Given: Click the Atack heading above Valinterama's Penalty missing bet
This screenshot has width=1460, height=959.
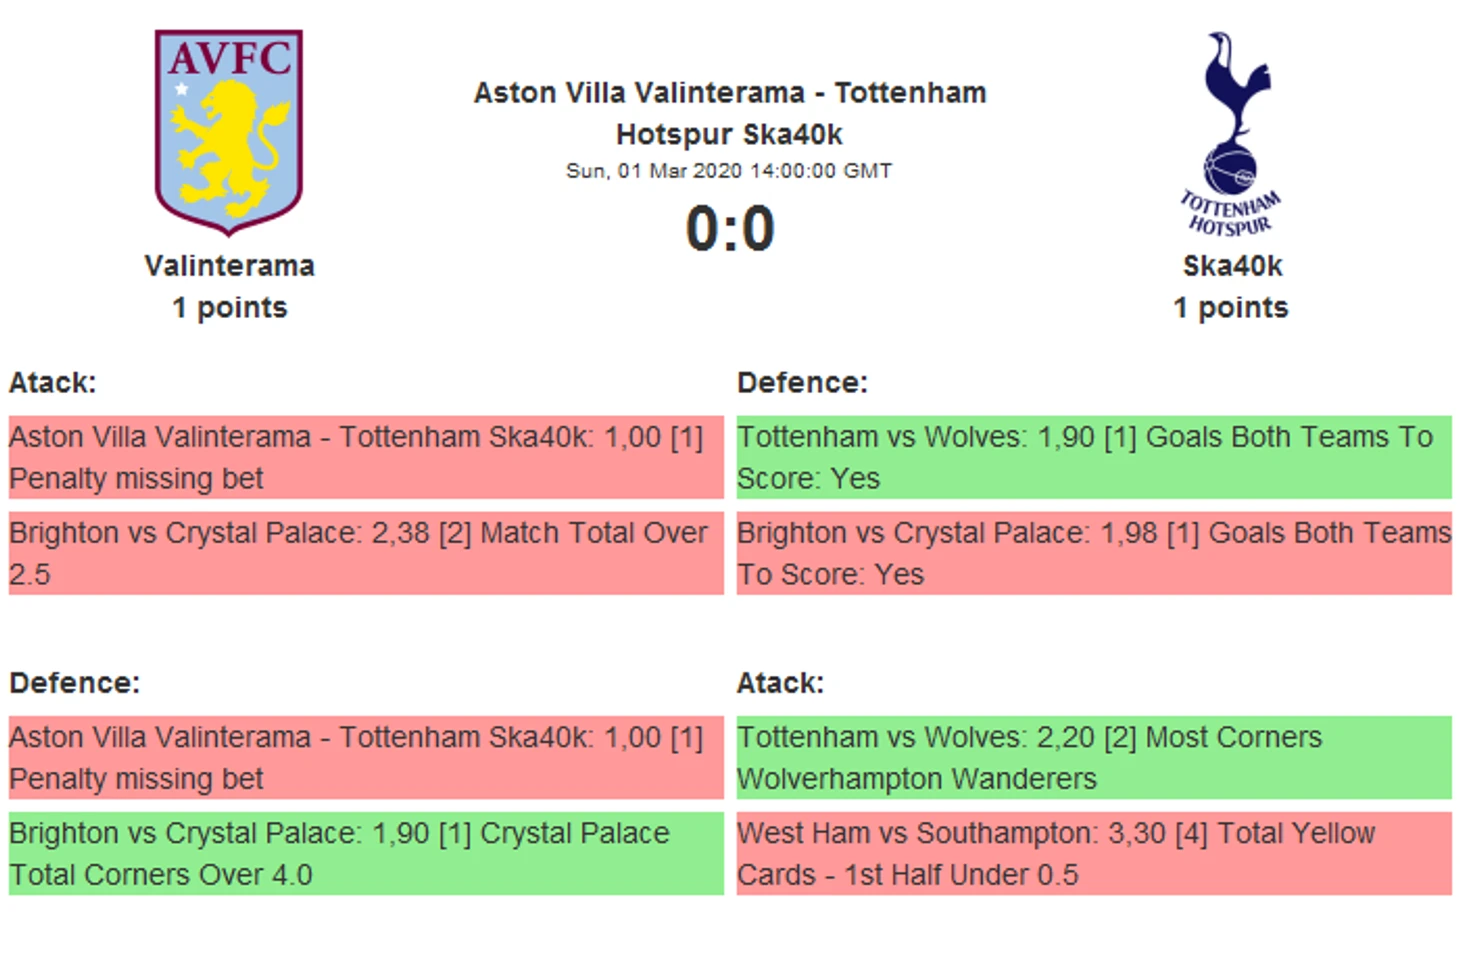Looking at the screenshot, I should pyautogui.click(x=53, y=383).
